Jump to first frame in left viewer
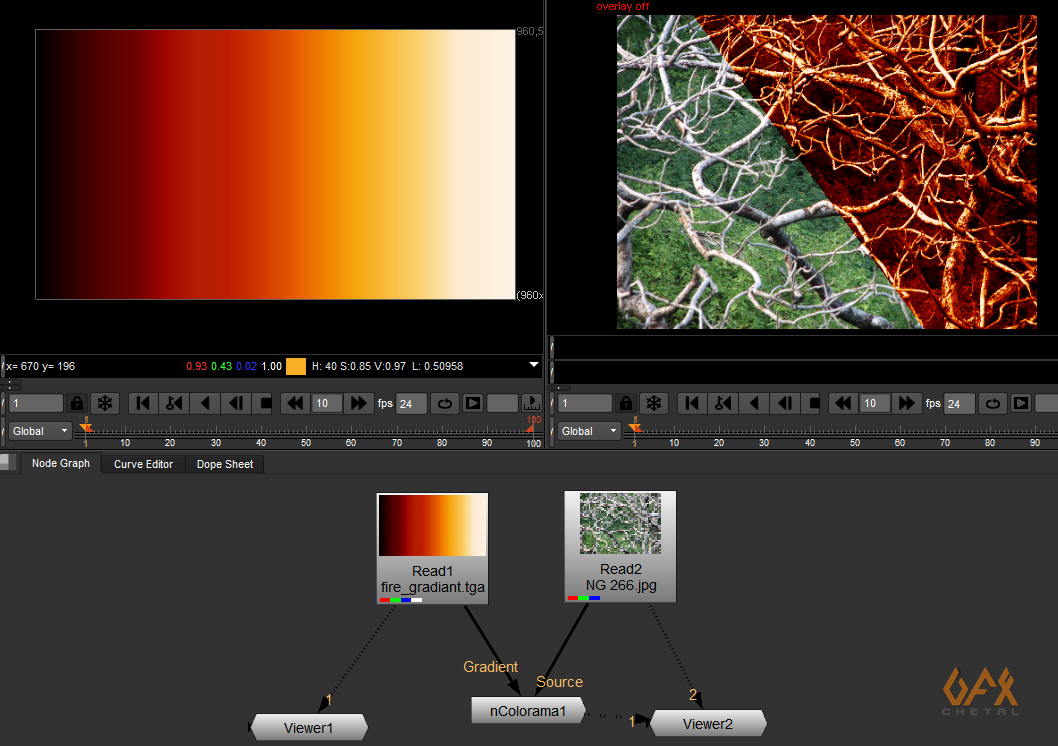The height and width of the screenshot is (746, 1058). [x=143, y=403]
